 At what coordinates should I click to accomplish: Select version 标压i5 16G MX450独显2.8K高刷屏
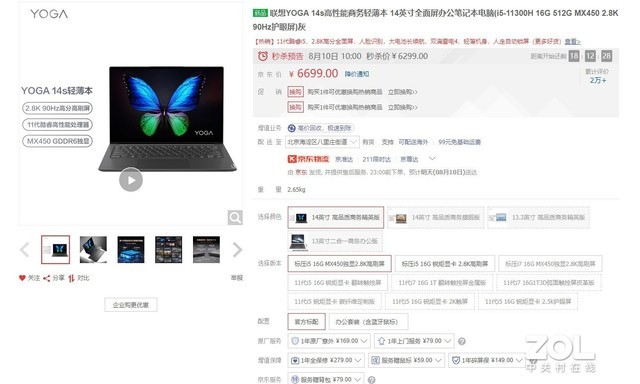tap(339, 264)
